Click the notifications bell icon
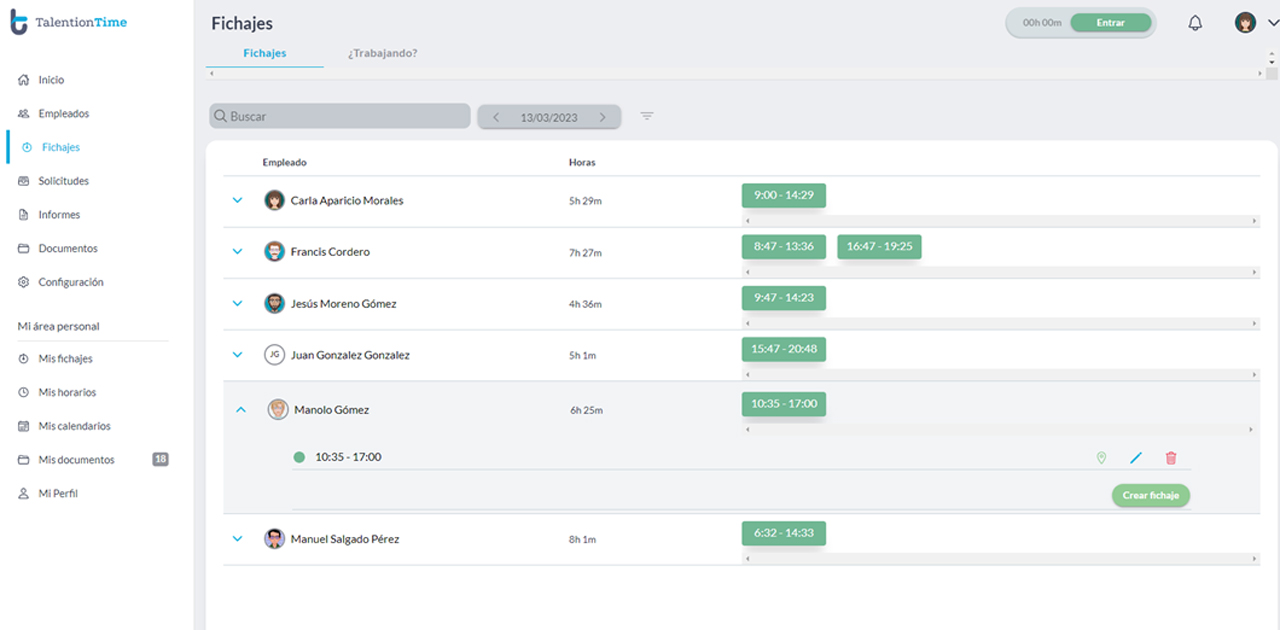Image resolution: width=1280 pixels, height=630 pixels. pyautogui.click(x=1195, y=23)
